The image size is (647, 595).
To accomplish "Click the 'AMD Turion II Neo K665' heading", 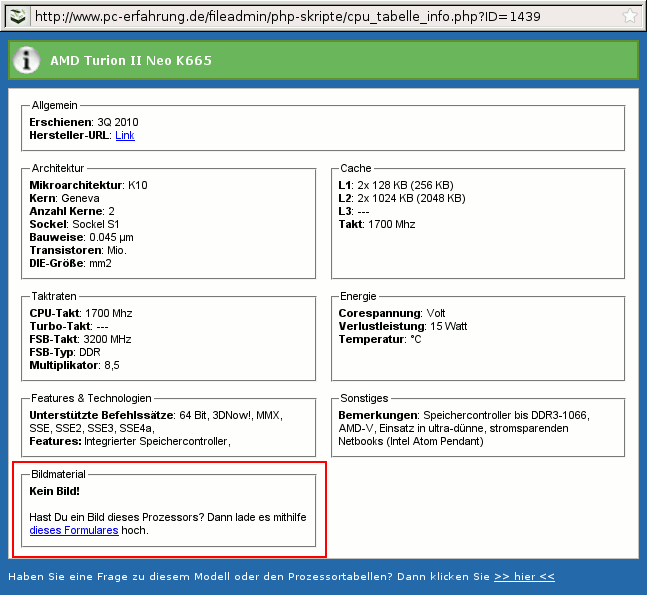I will pyautogui.click(x=131, y=61).
